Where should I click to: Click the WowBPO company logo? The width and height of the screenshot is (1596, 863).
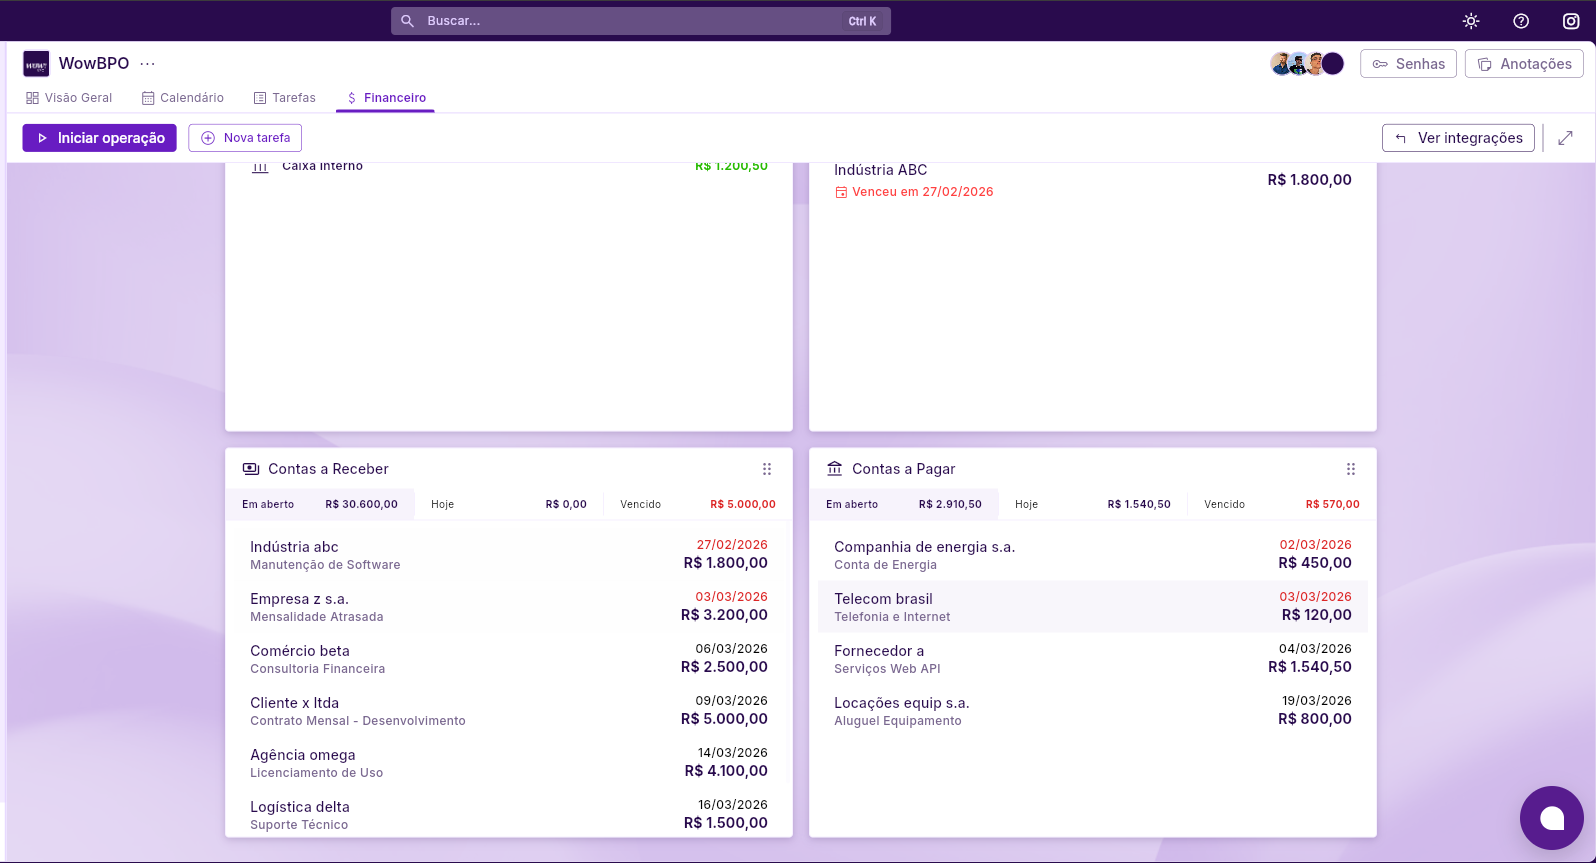36,64
